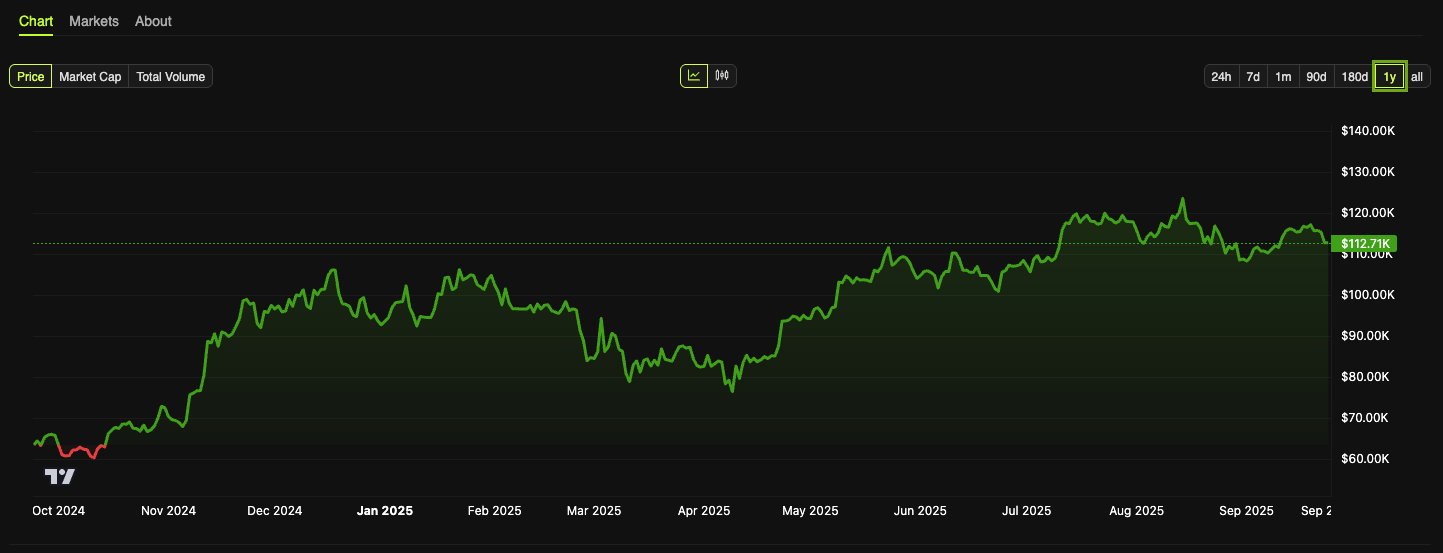Click the $100.00K price axis label

pyautogui.click(x=1367, y=295)
